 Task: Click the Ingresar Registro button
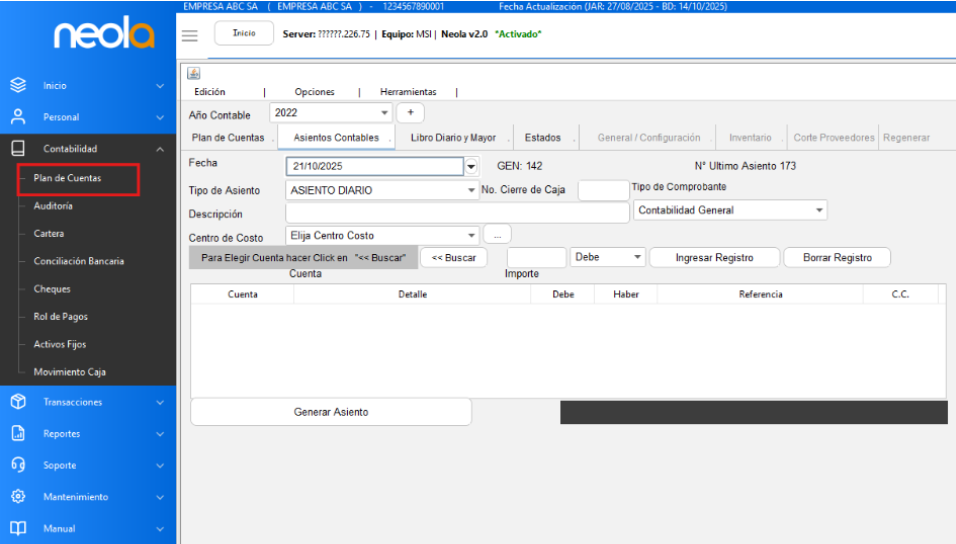tap(714, 258)
